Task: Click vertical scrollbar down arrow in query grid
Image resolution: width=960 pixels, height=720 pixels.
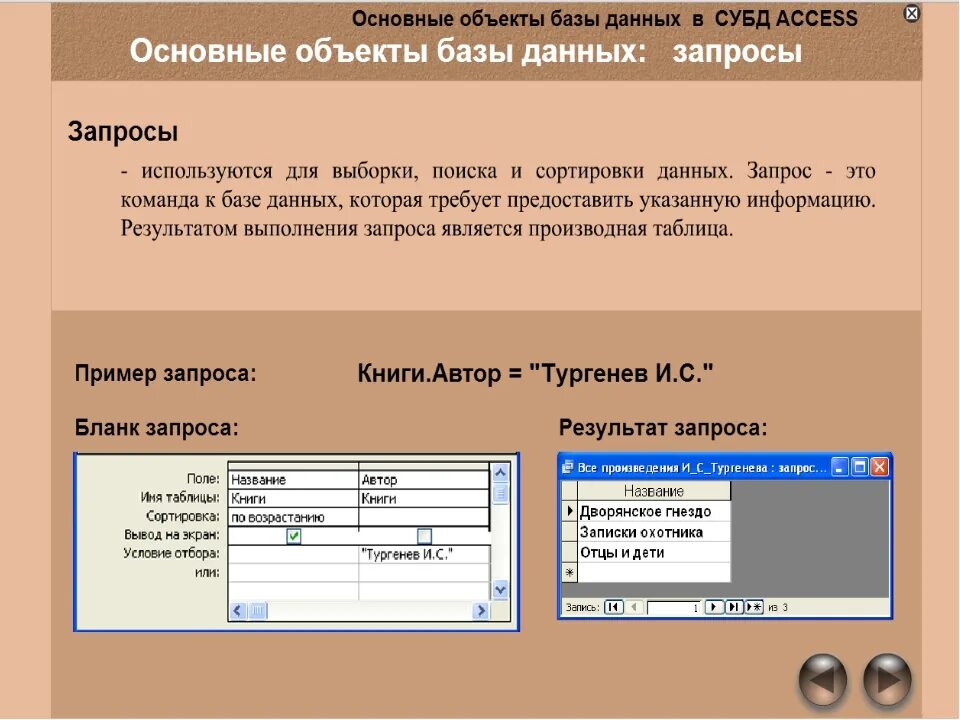Action: [x=500, y=590]
